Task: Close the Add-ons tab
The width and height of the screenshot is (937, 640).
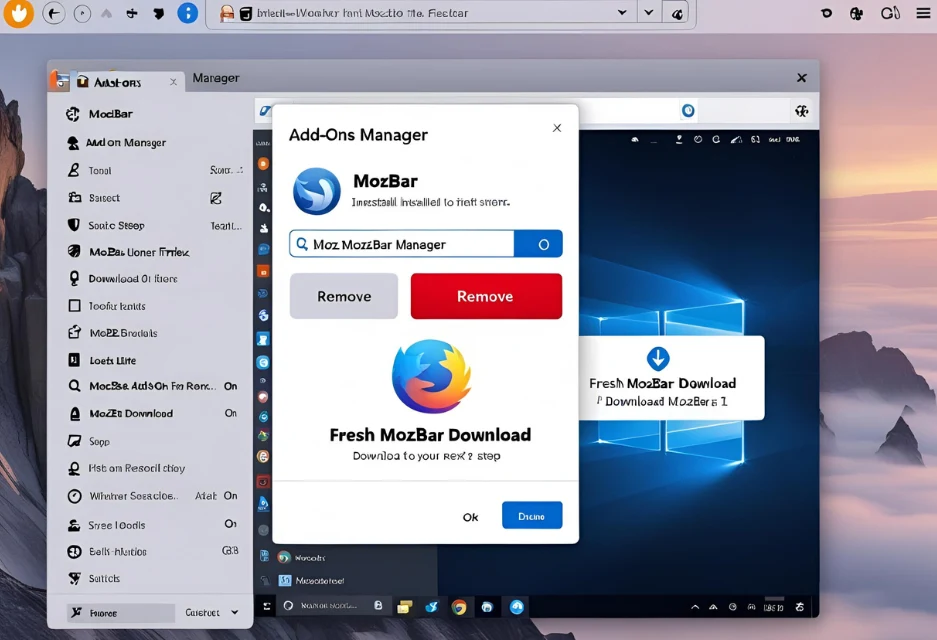Action: (x=173, y=82)
